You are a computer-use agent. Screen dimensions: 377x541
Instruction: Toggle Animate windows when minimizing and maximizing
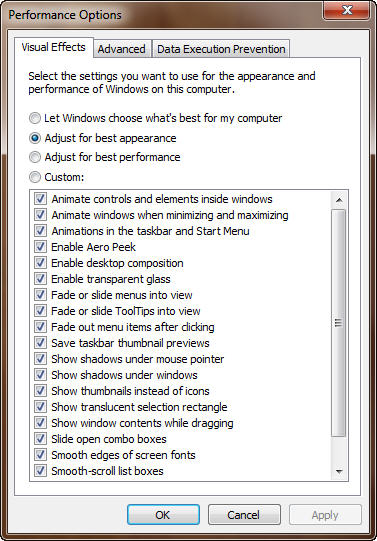point(40,215)
